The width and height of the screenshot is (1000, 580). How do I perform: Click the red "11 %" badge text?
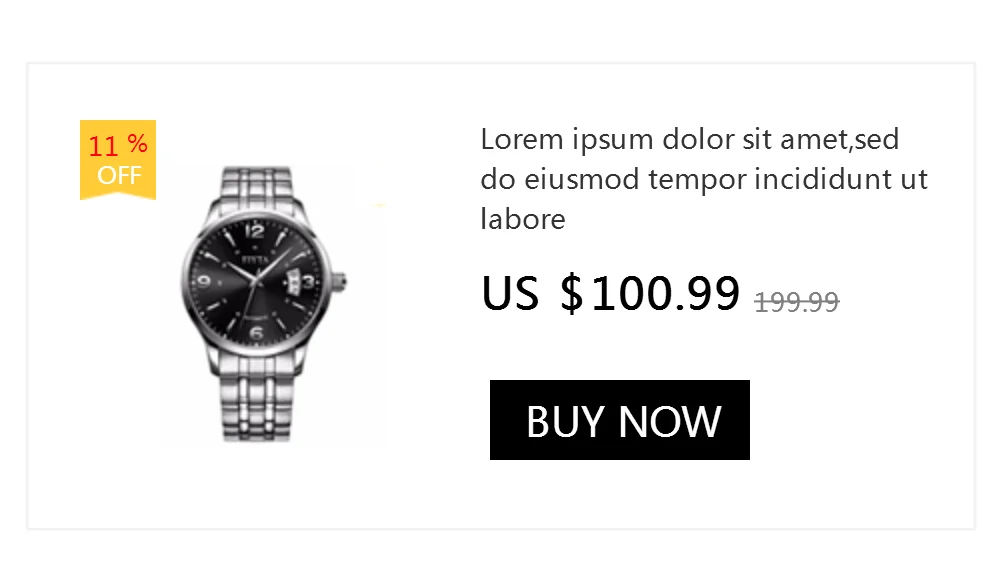coord(118,145)
